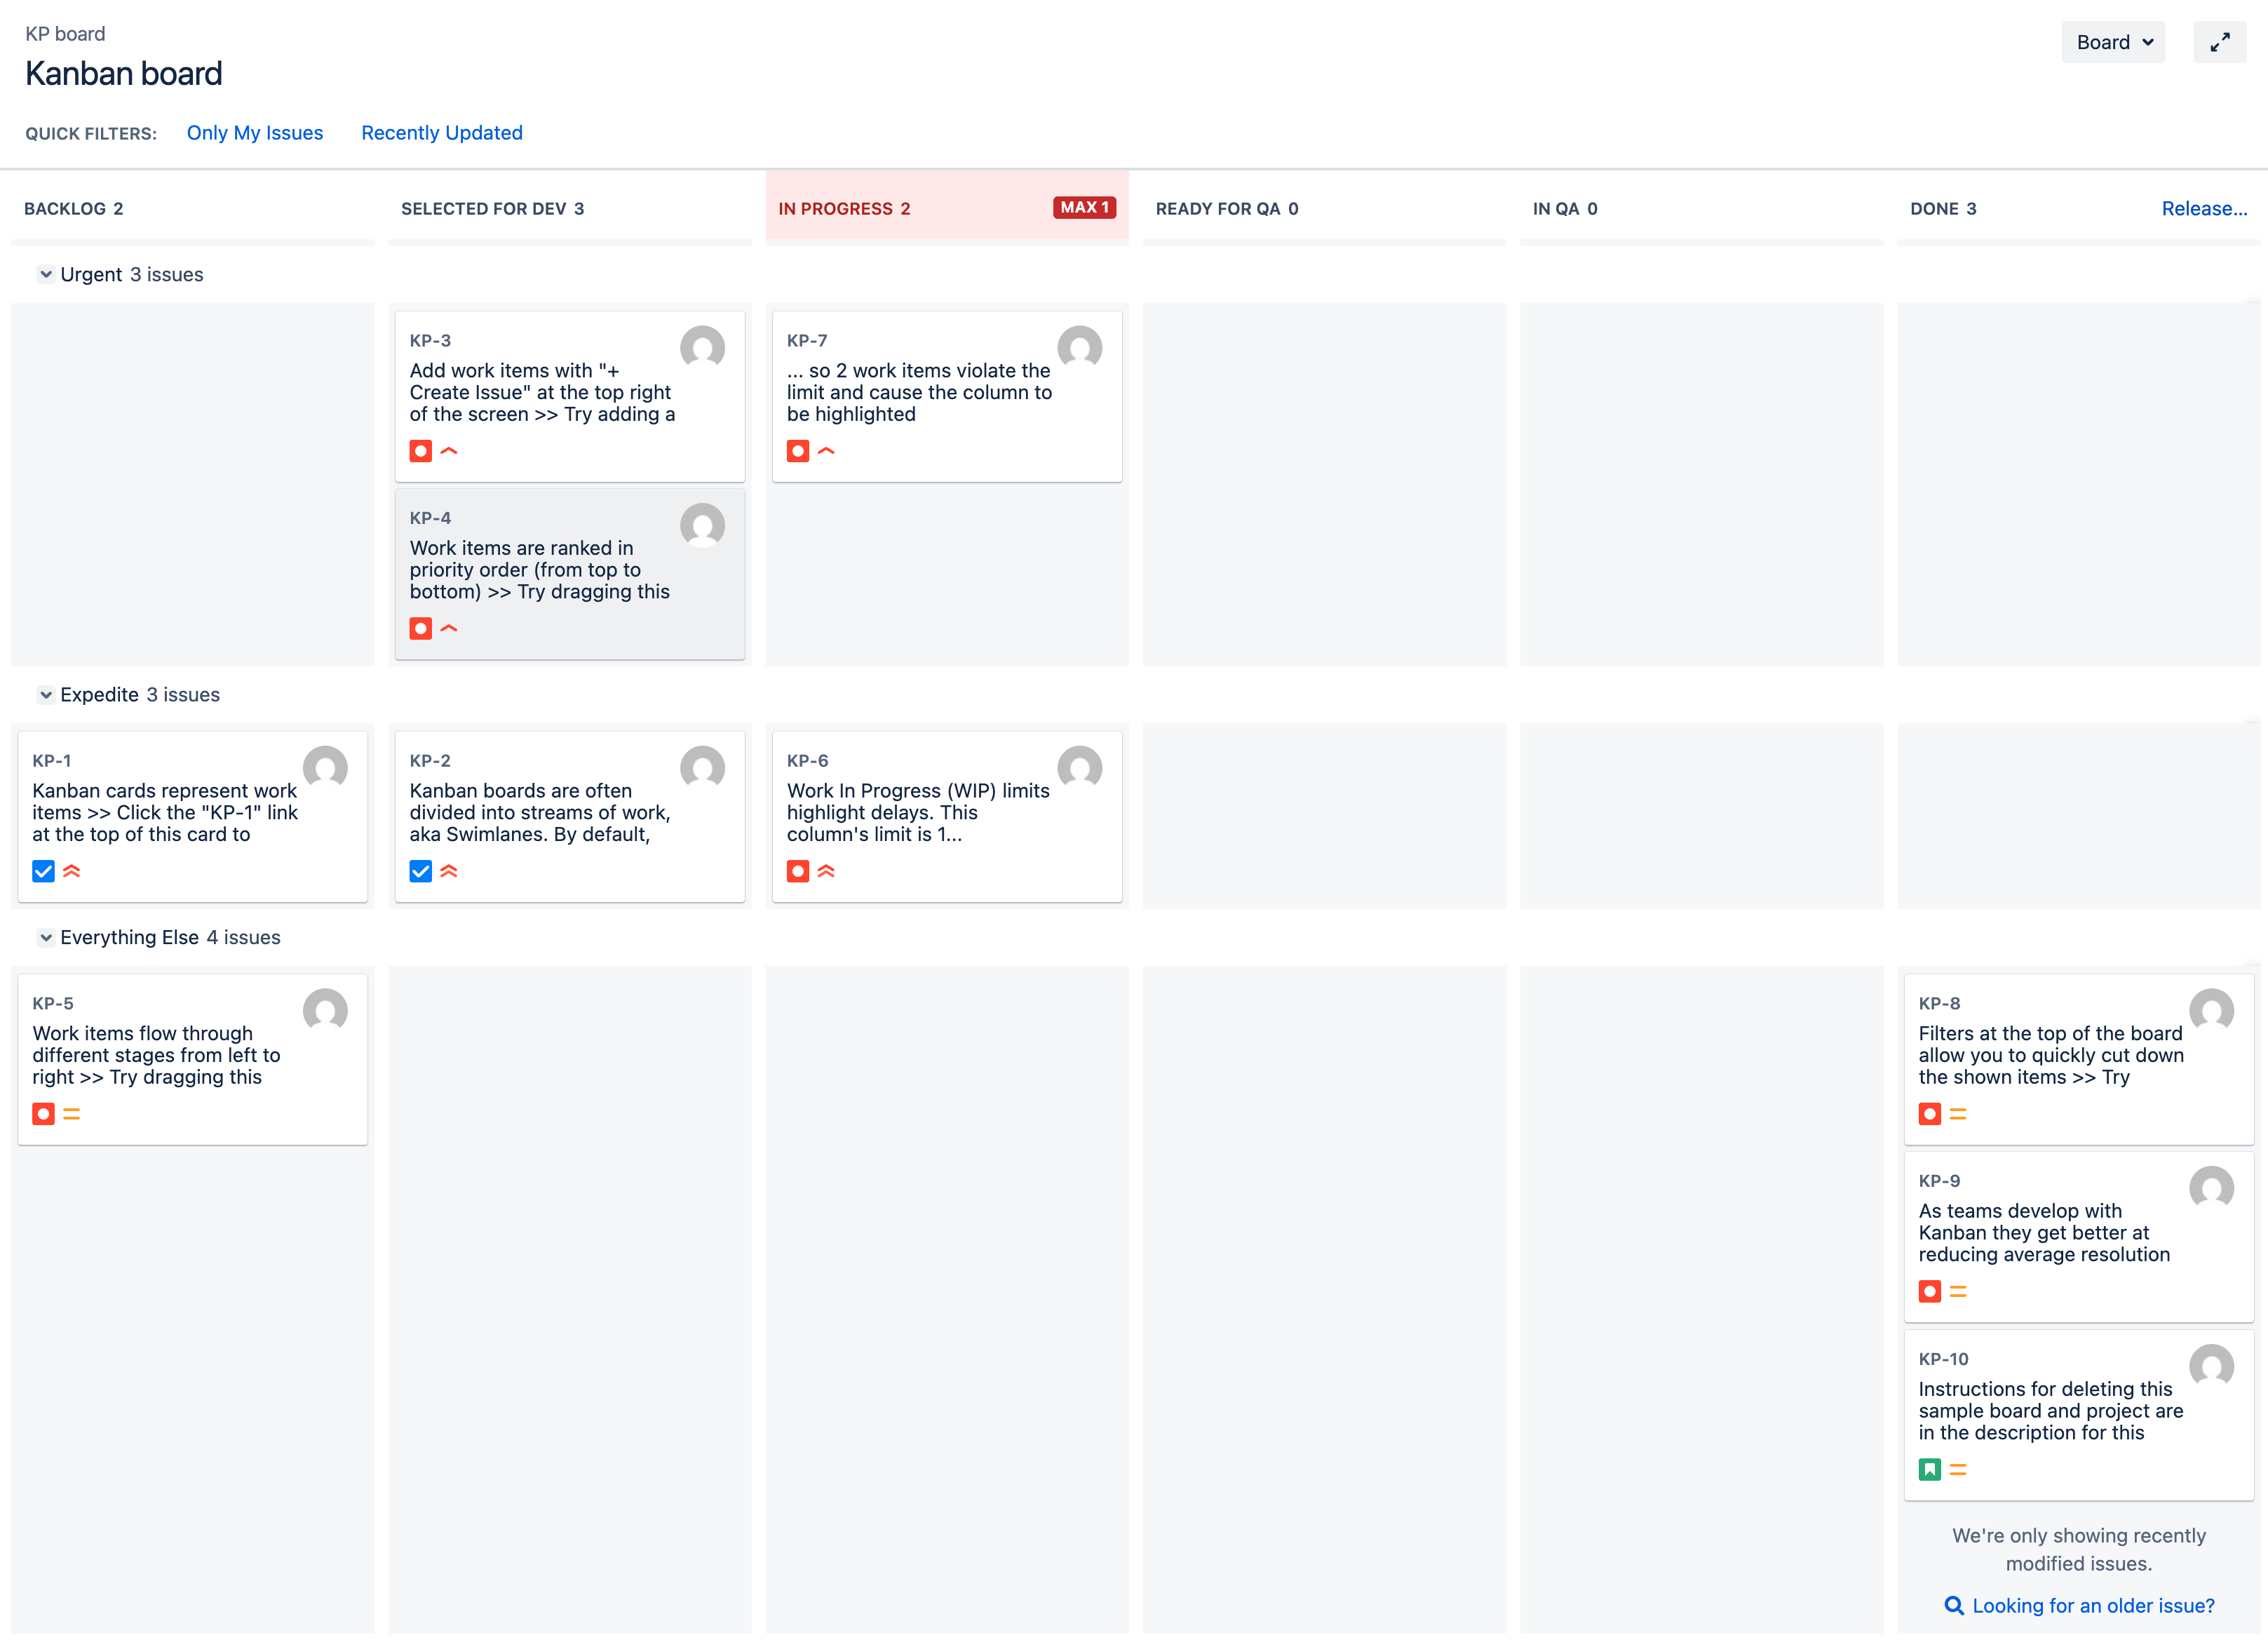This screenshot has width=2268, height=1647.
Task: Collapse the Expedite swimlane
Action: [46, 694]
